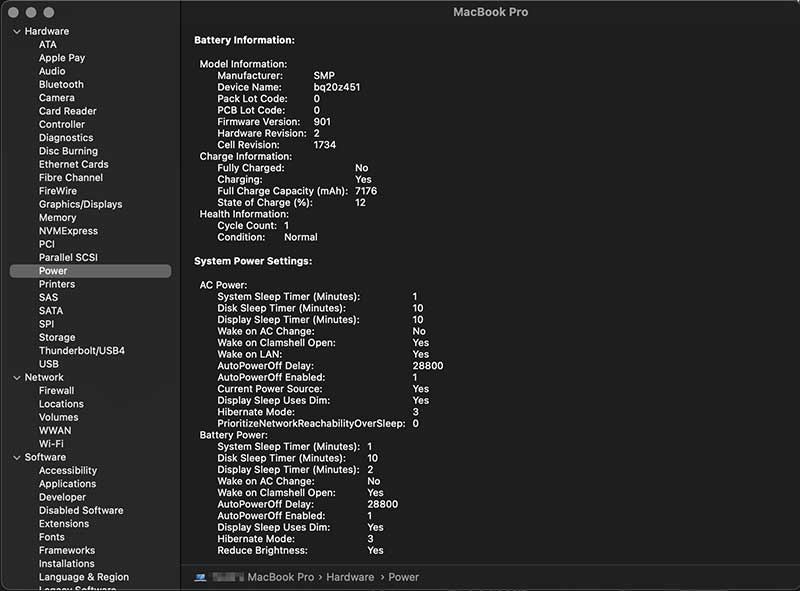Screen dimensions: 800x591
Task: Open Fonts under Software
Action: tap(52, 537)
